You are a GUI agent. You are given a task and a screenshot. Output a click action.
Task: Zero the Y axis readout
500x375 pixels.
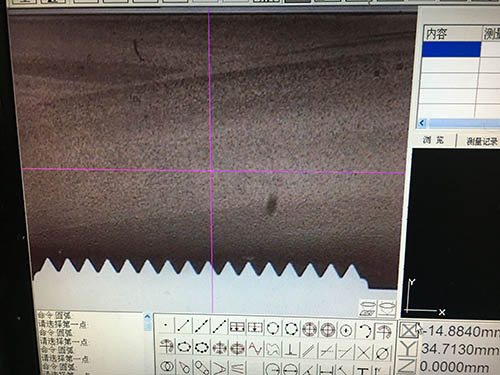click(x=407, y=349)
